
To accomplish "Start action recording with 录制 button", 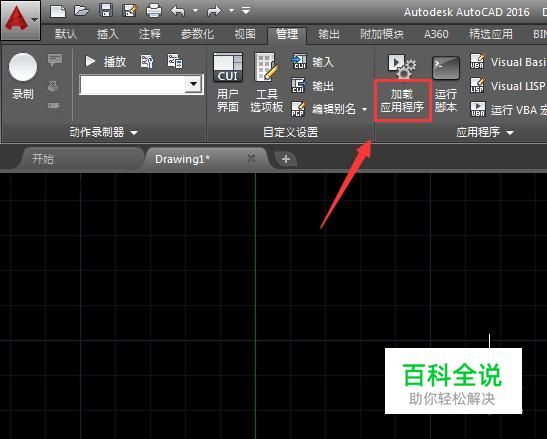I will click(23, 77).
